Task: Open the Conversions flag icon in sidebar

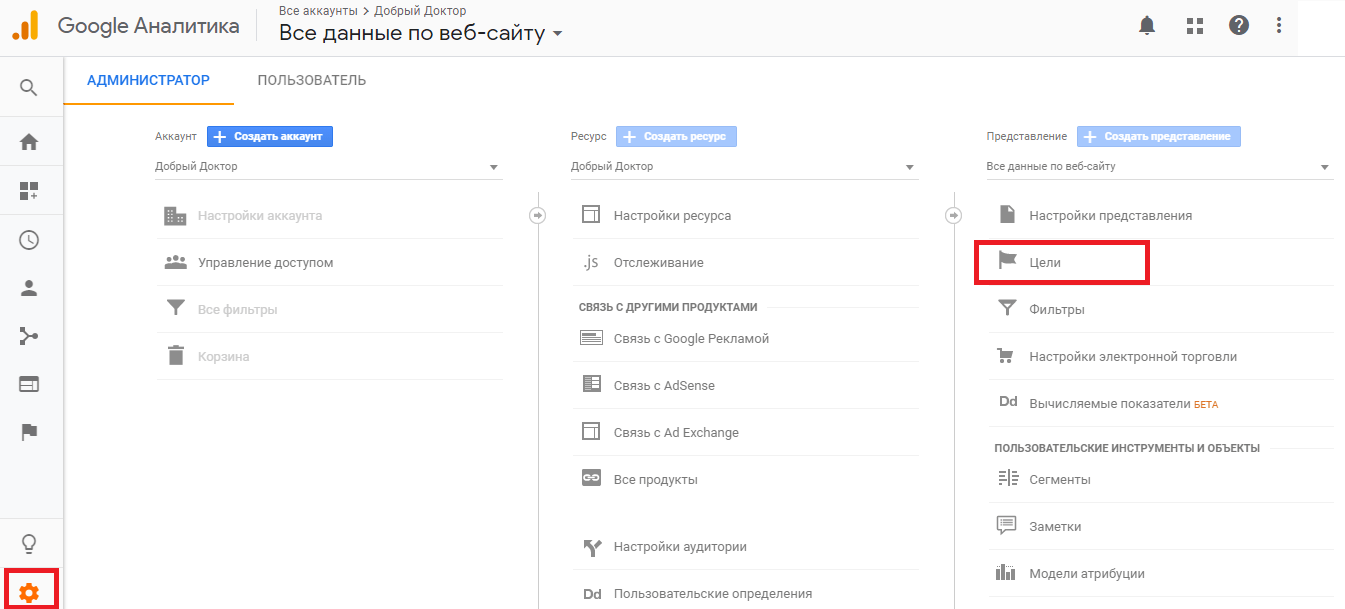Action: pos(29,432)
